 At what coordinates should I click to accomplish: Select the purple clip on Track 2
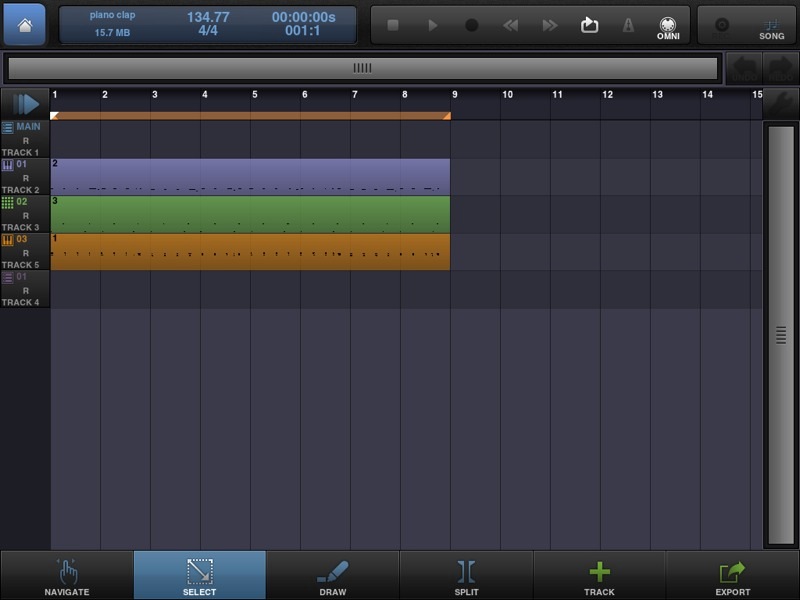click(x=250, y=177)
